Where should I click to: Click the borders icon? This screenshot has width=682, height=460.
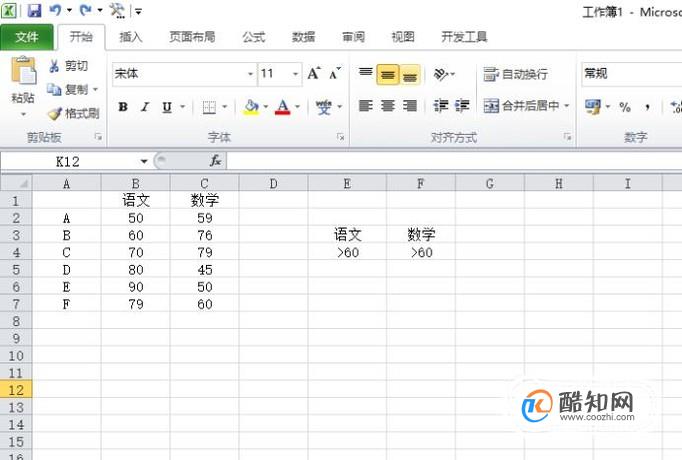[x=209, y=107]
